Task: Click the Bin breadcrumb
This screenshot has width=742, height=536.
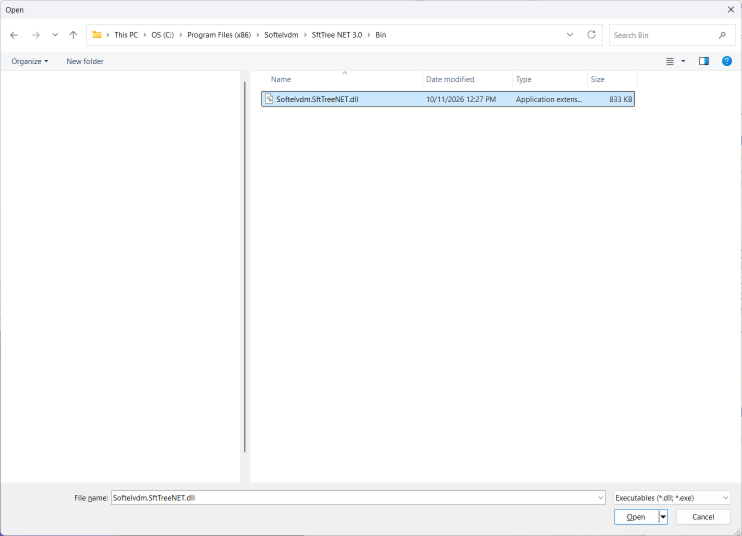Action: pos(381,35)
